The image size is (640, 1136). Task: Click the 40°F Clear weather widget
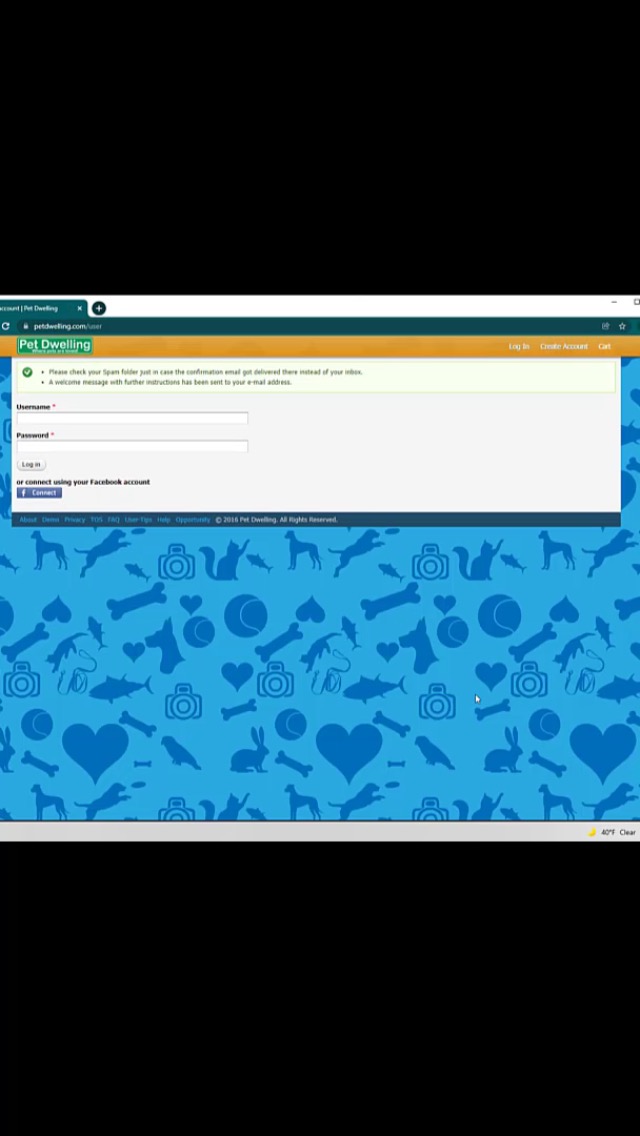point(611,832)
